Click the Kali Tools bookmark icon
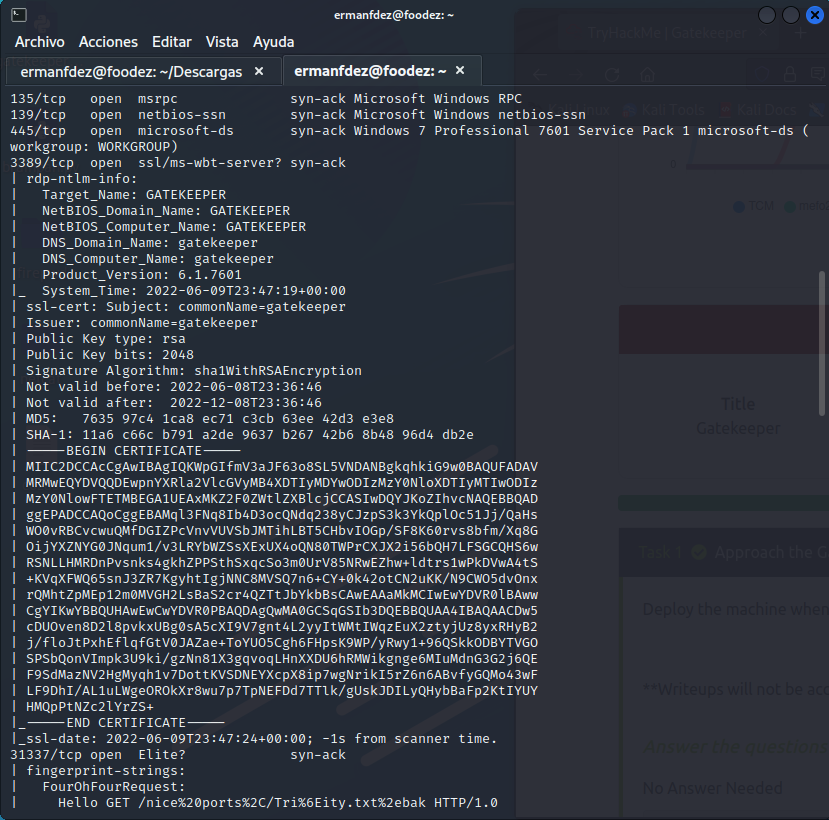 click(630, 109)
